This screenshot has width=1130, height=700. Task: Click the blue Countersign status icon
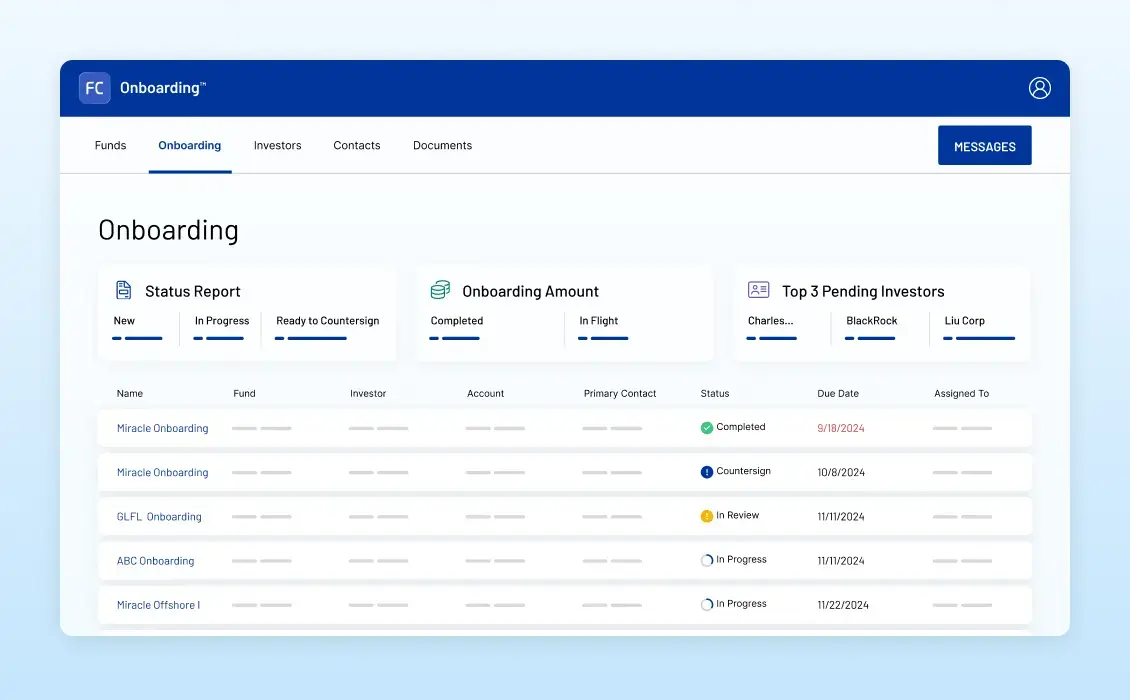pos(707,472)
